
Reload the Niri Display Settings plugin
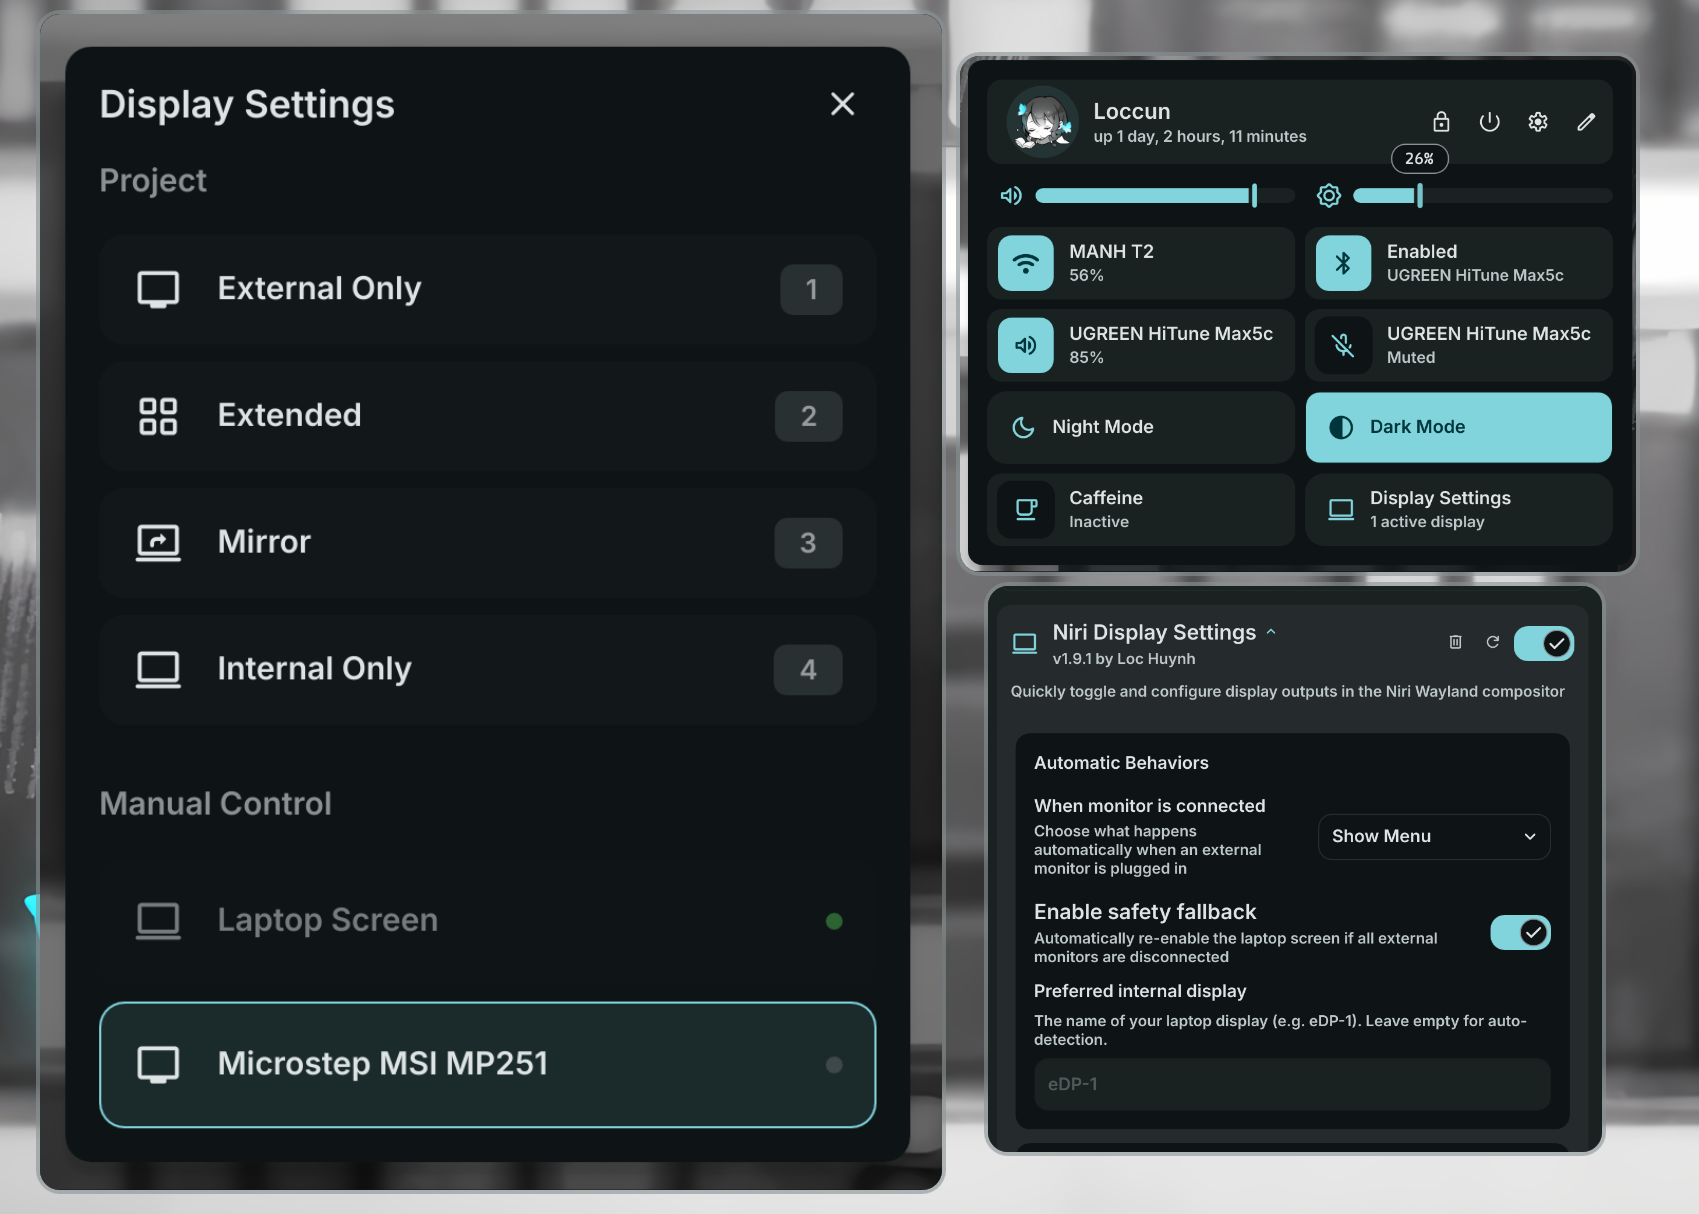[1492, 642]
